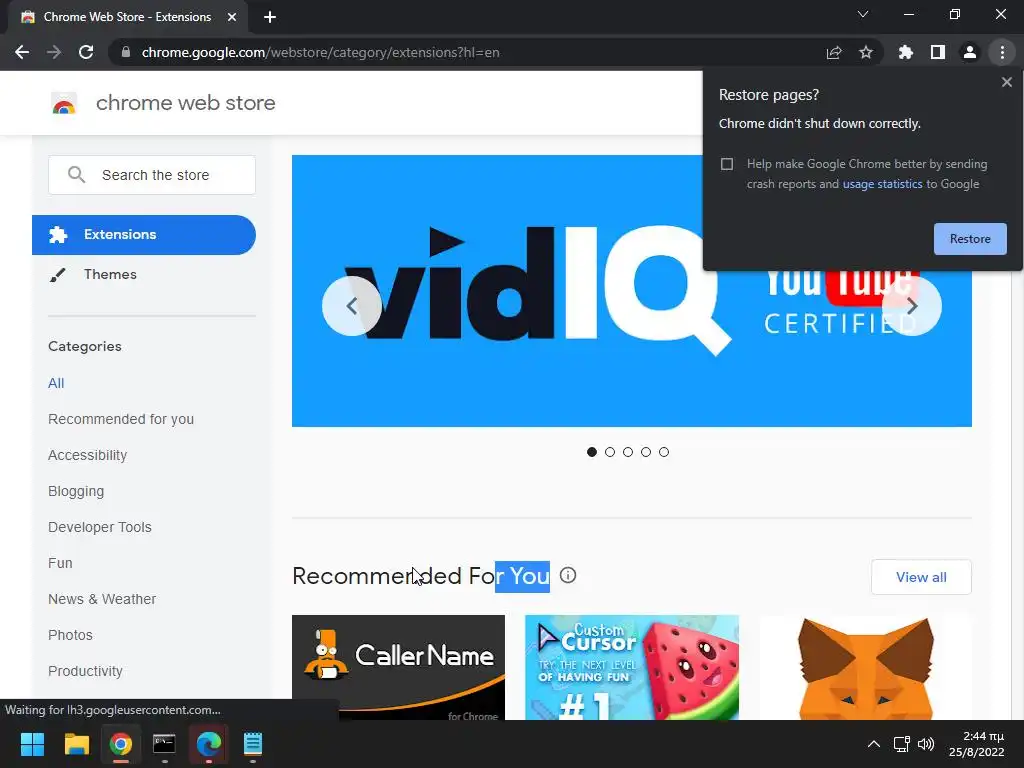Toggle the browser side panel
The width and height of the screenshot is (1024, 768).
(x=938, y=52)
